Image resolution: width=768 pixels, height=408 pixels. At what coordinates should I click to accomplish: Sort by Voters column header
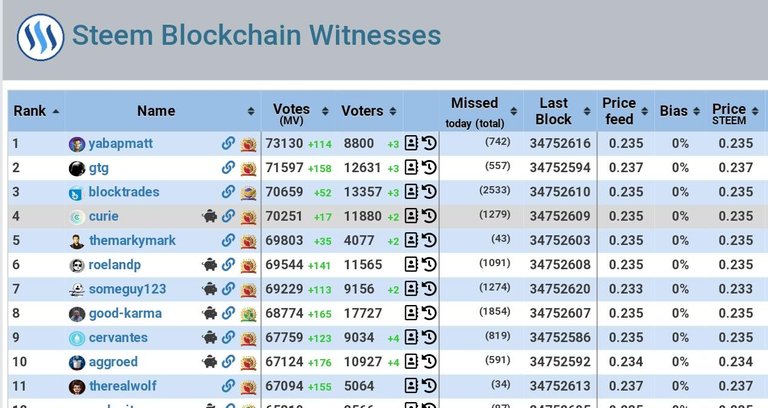pos(368,111)
